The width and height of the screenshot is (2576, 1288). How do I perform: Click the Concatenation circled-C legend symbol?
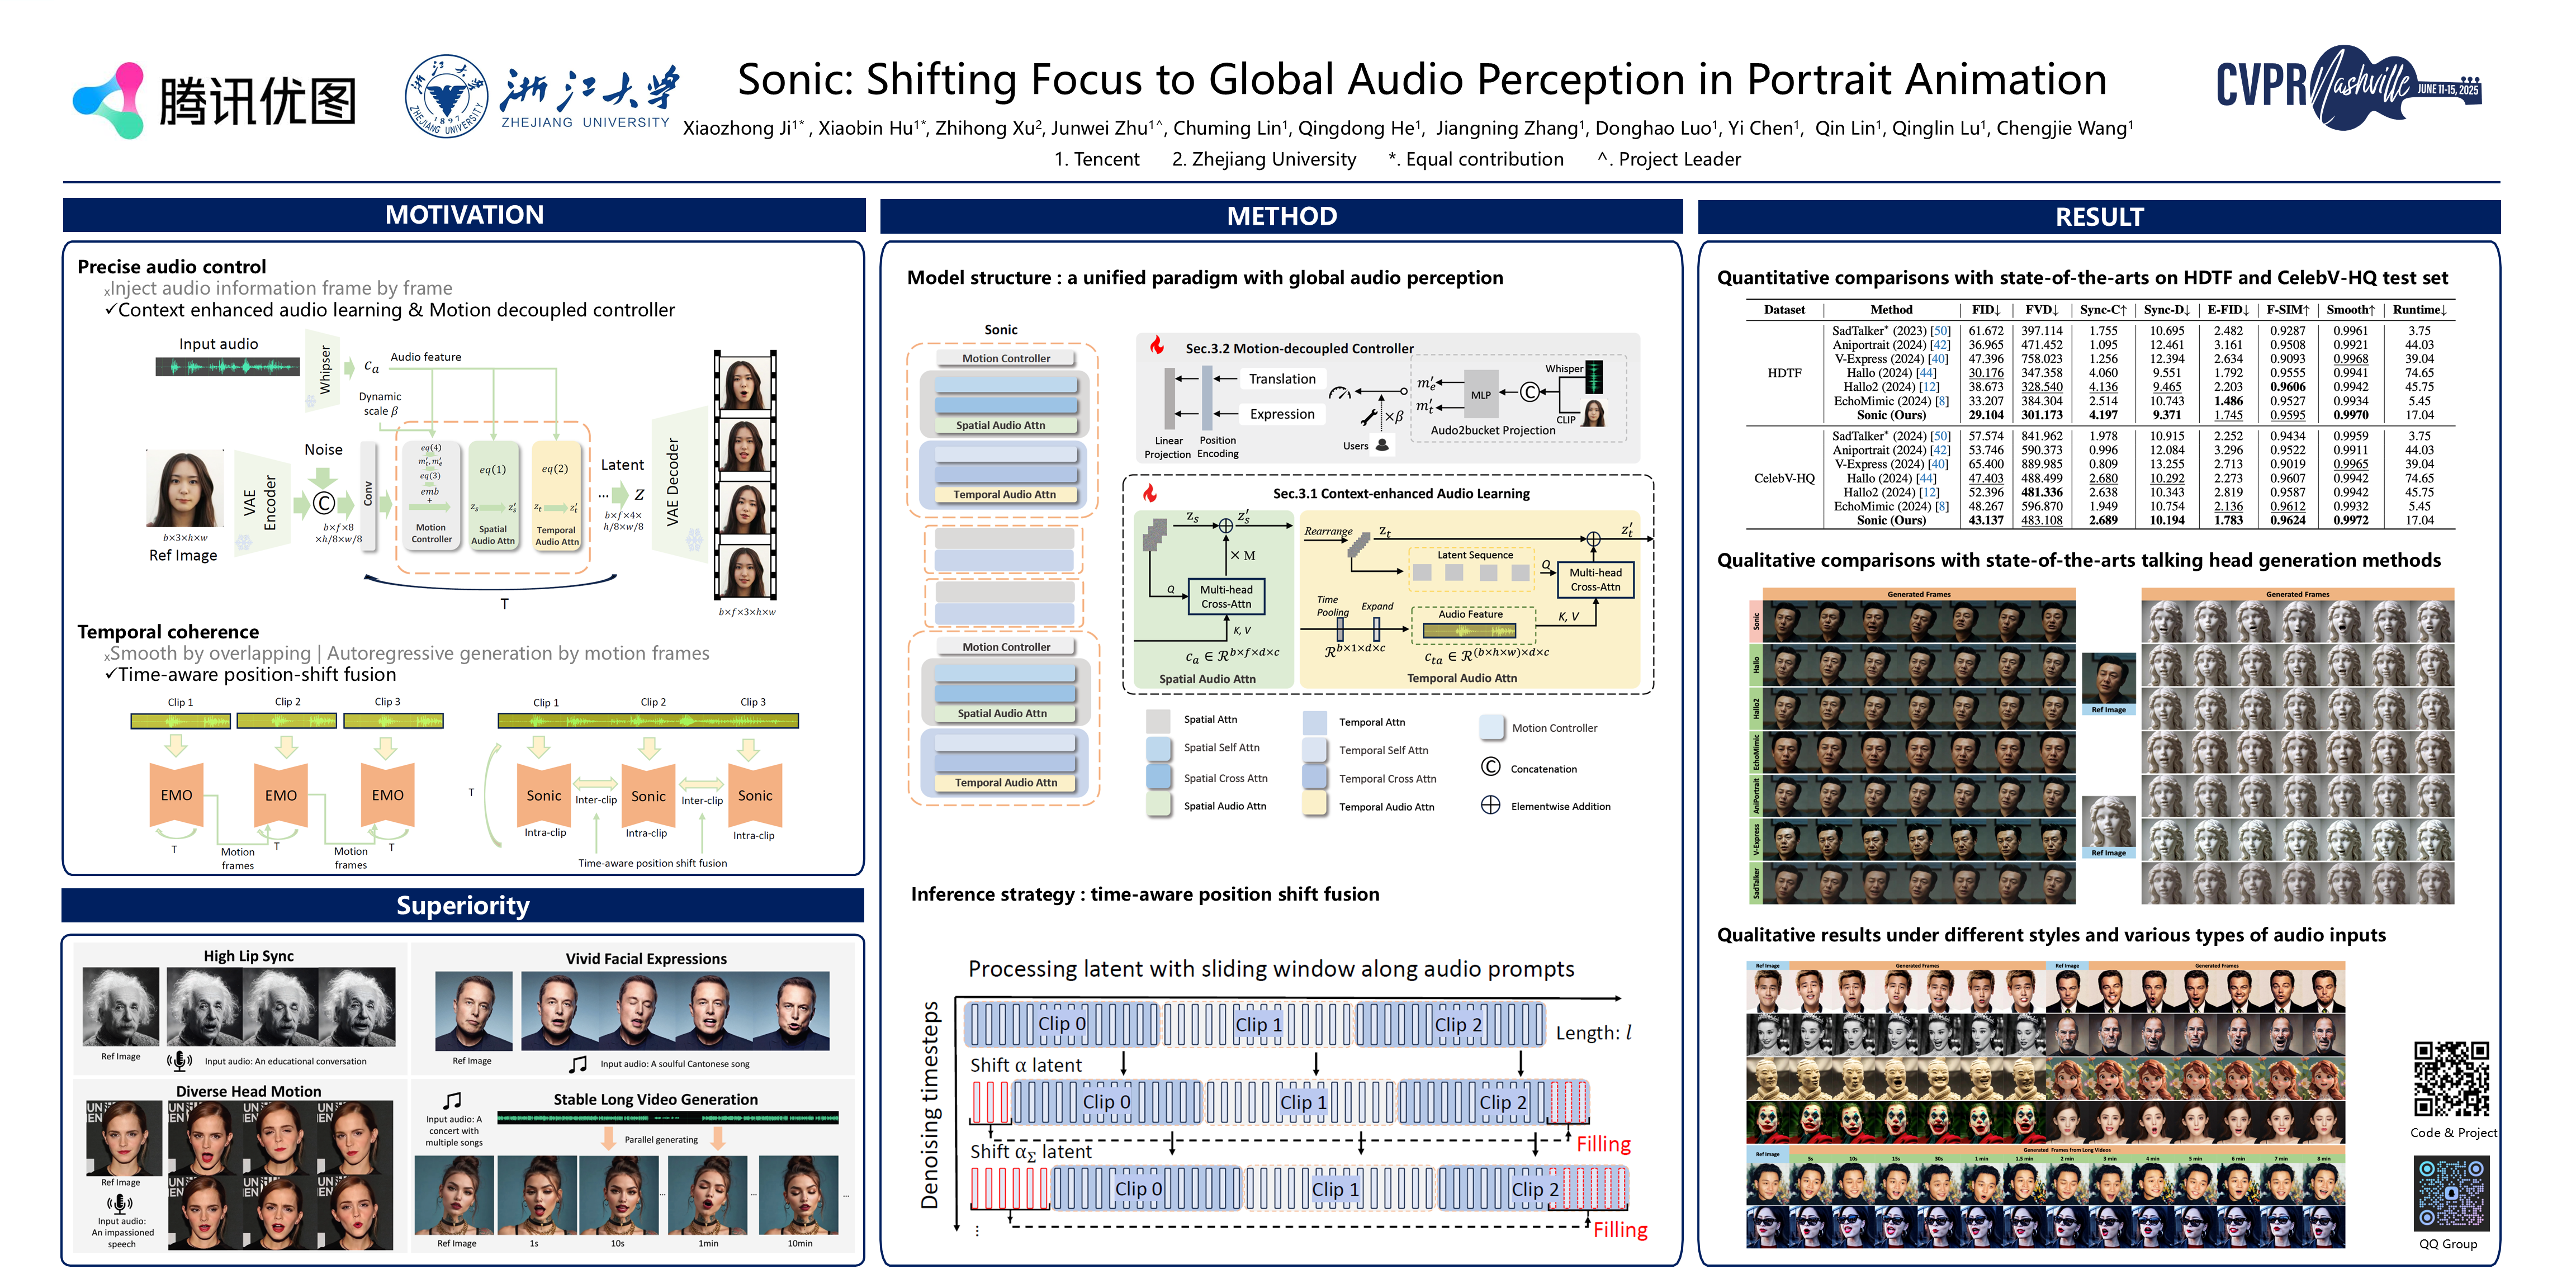coord(1490,767)
